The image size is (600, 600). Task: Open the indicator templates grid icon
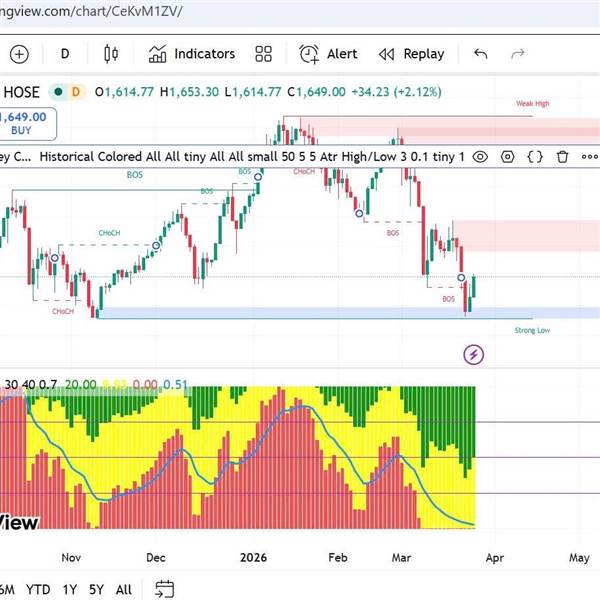tap(263, 54)
